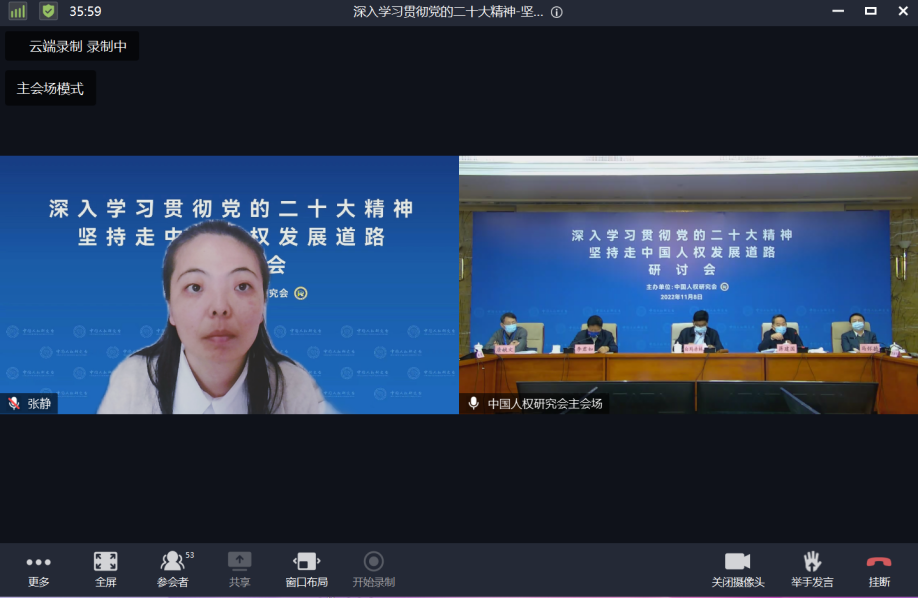
Task: Click the 主会场模式 mode label
Action: coord(50,88)
